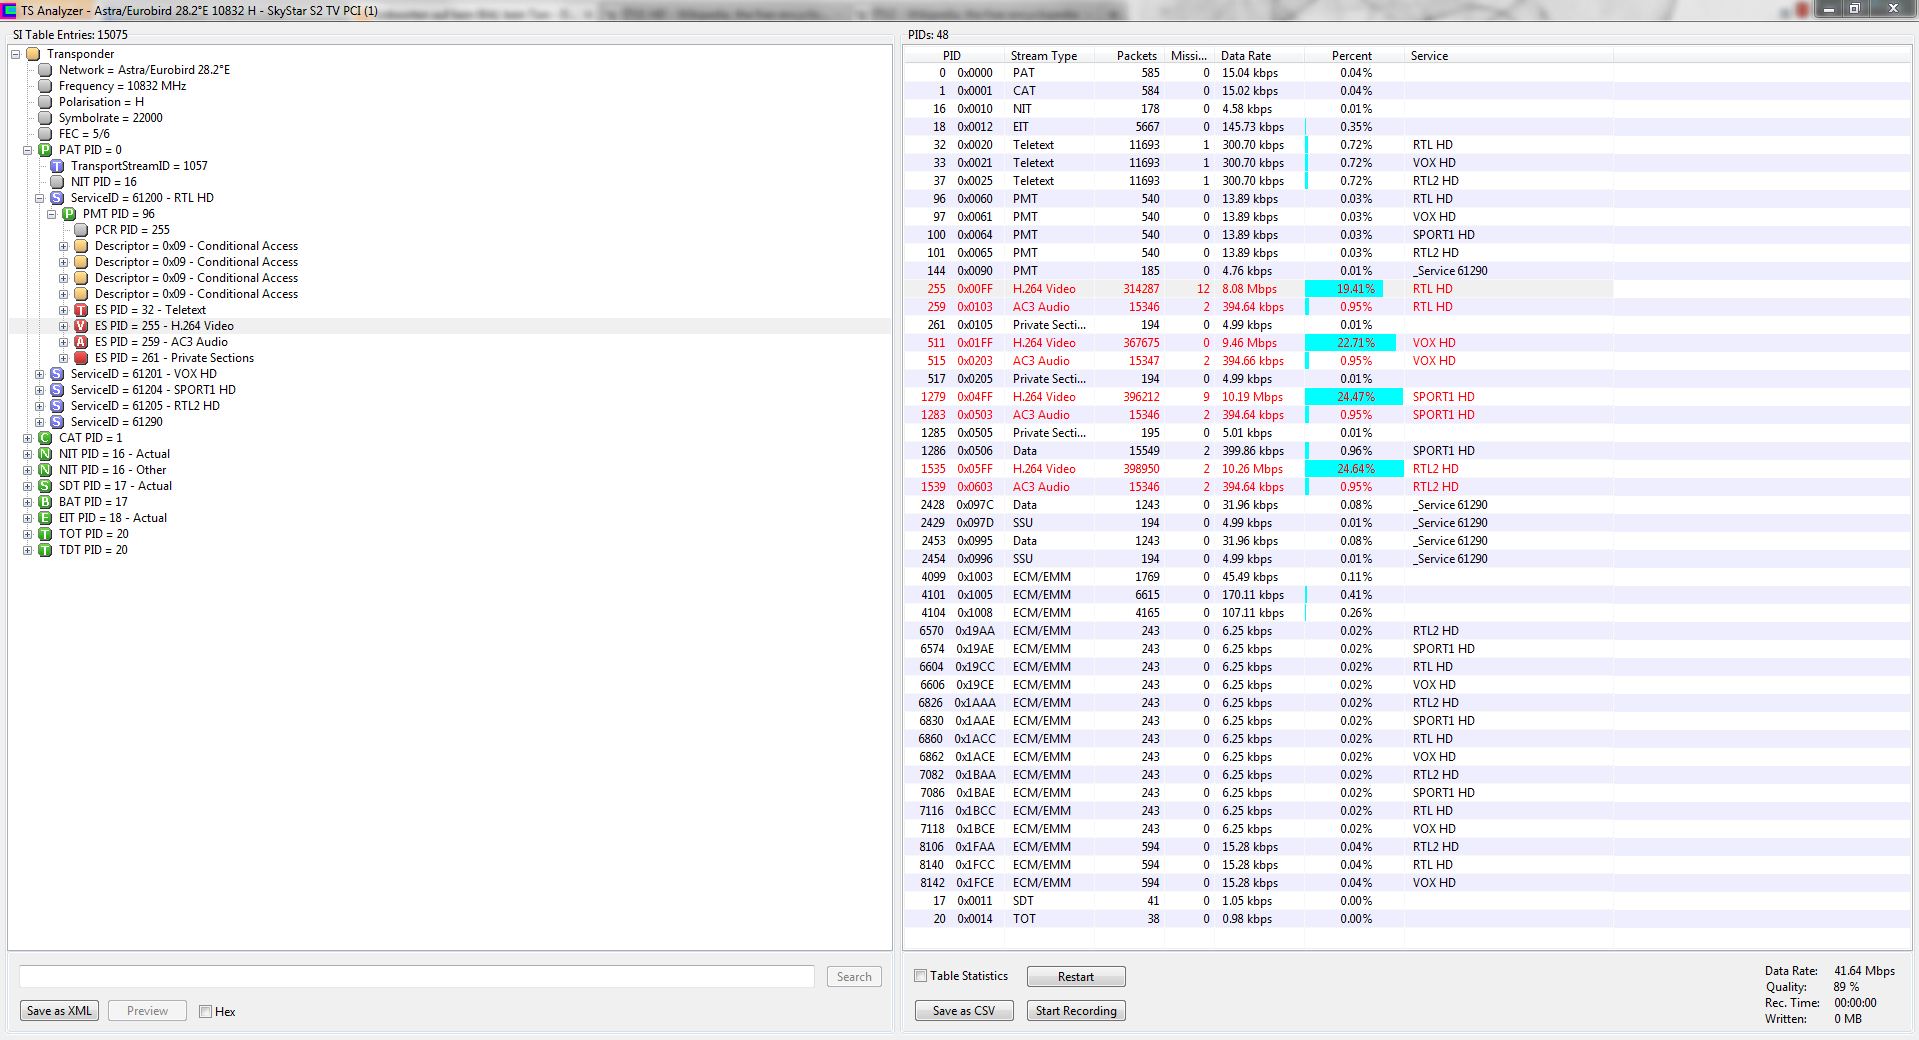
Task: Click the green B icon for BAT PID
Action: point(45,502)
